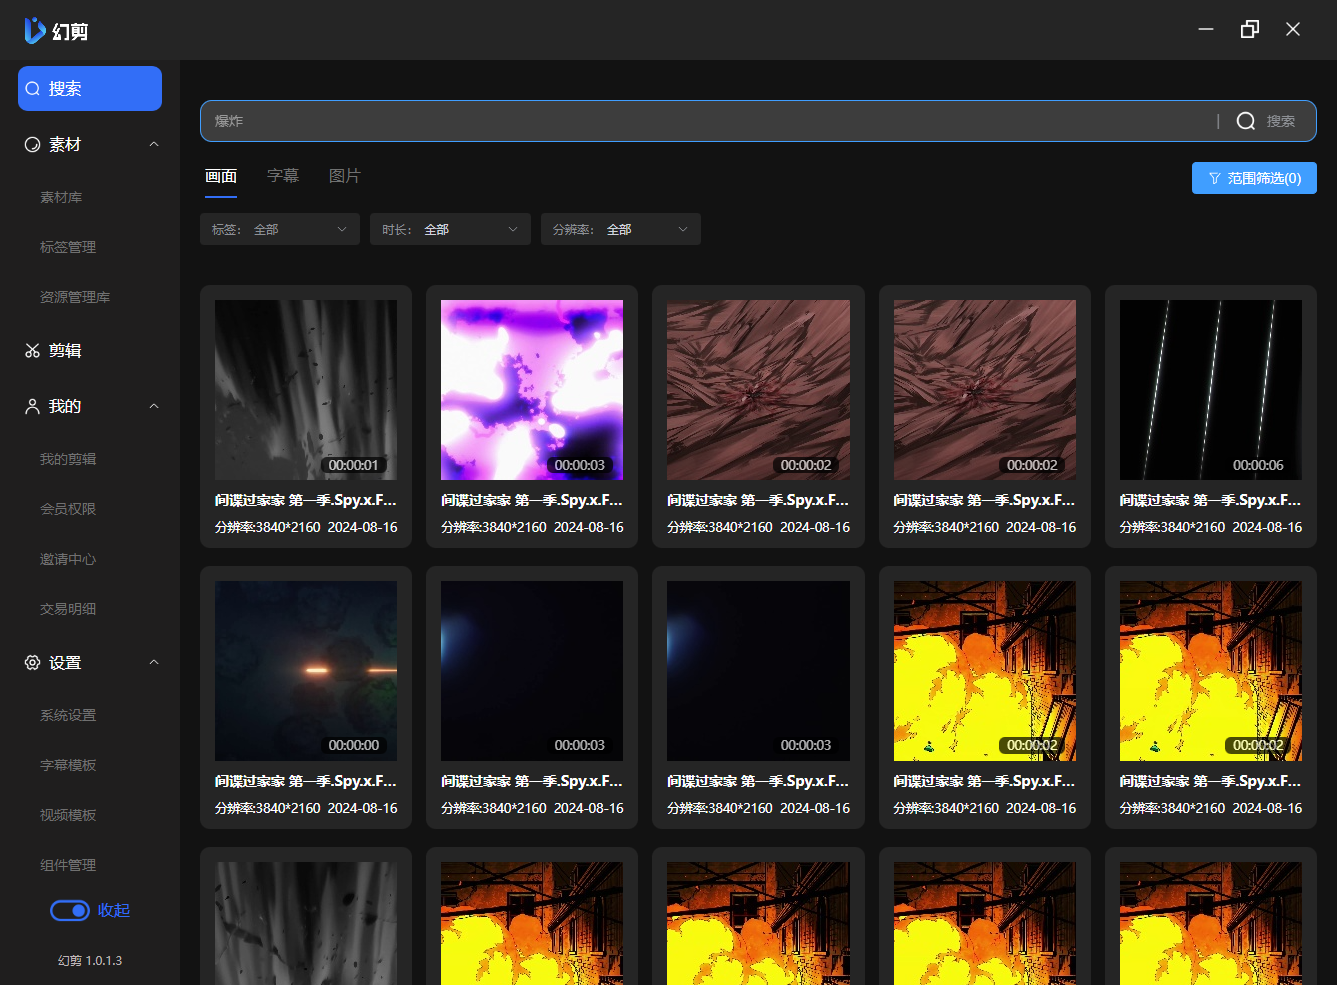The height and width of the screenshot is (985, 1337).
Task: Open the orange-glow thumbnail lasting 00:00:00
Action: [x=306, y=671]
